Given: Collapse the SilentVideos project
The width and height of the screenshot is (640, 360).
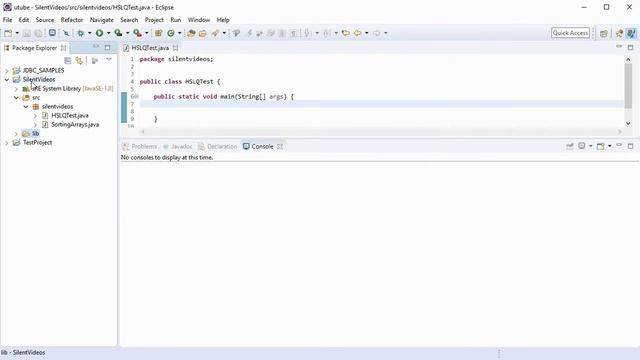Looking at the screenshot, I should (x=7, y=80).
